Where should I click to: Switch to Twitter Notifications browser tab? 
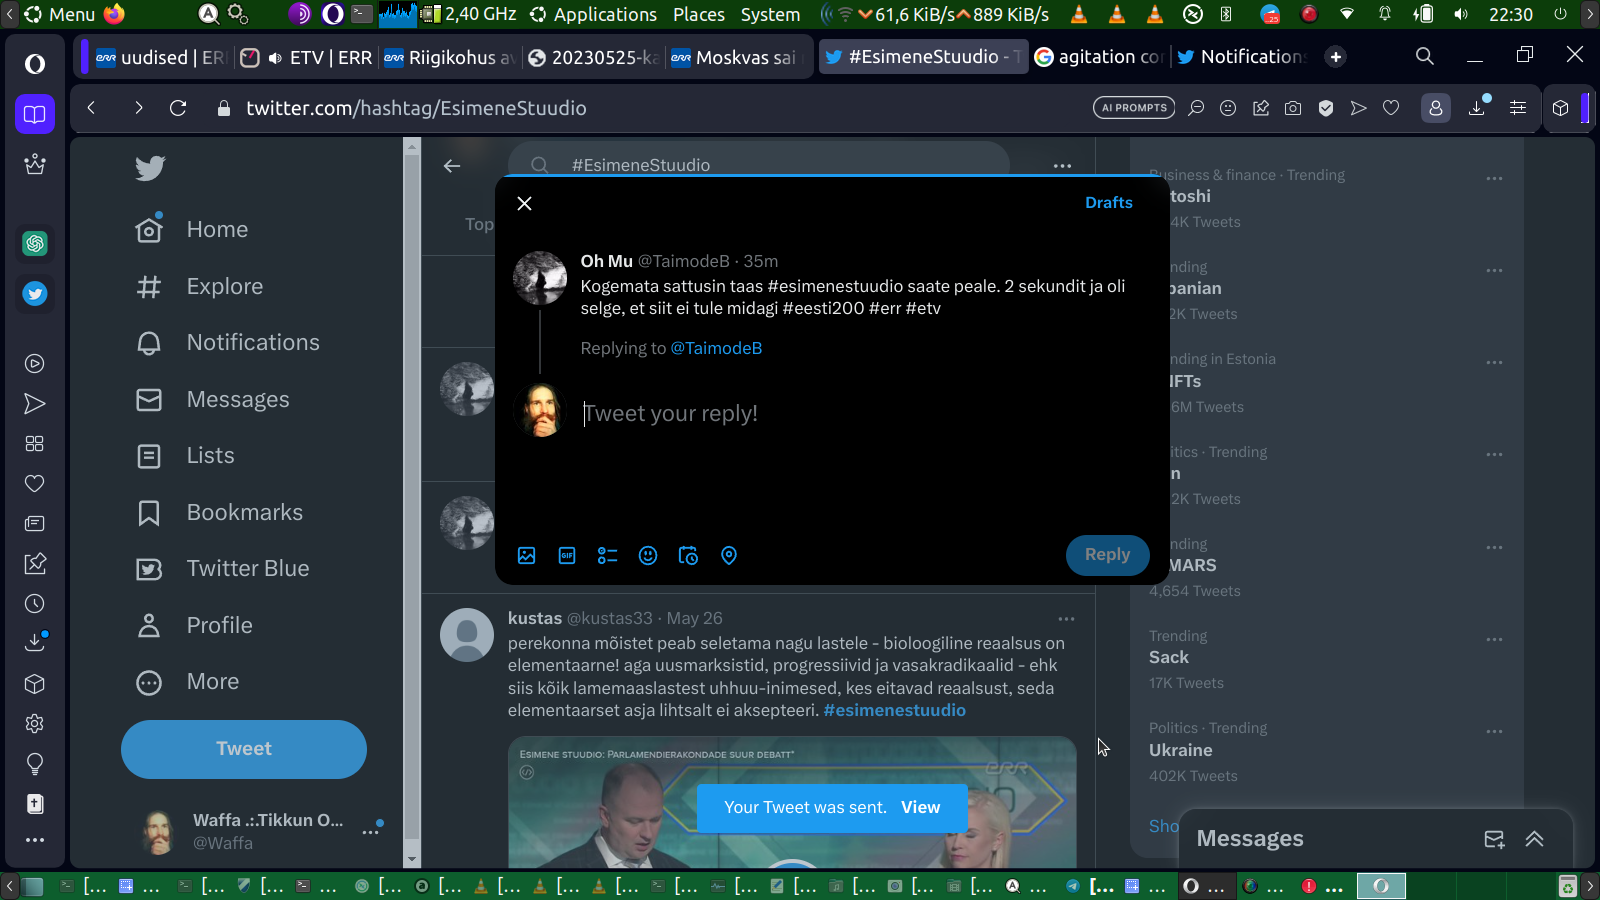pyautogui.click(x=1242, y=57)
